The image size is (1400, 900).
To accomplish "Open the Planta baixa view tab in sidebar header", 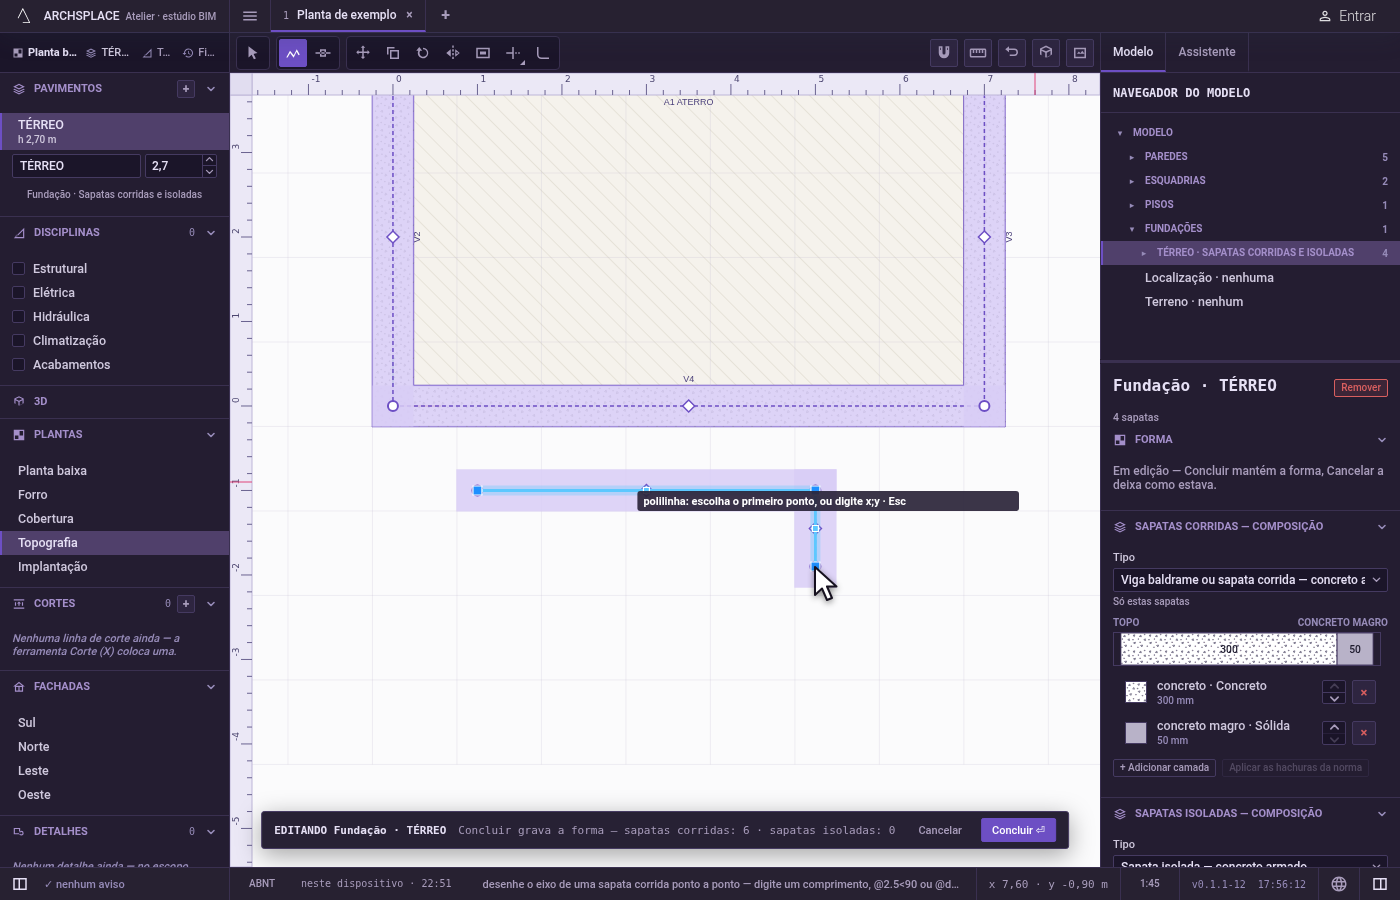I will coord(45,53).
